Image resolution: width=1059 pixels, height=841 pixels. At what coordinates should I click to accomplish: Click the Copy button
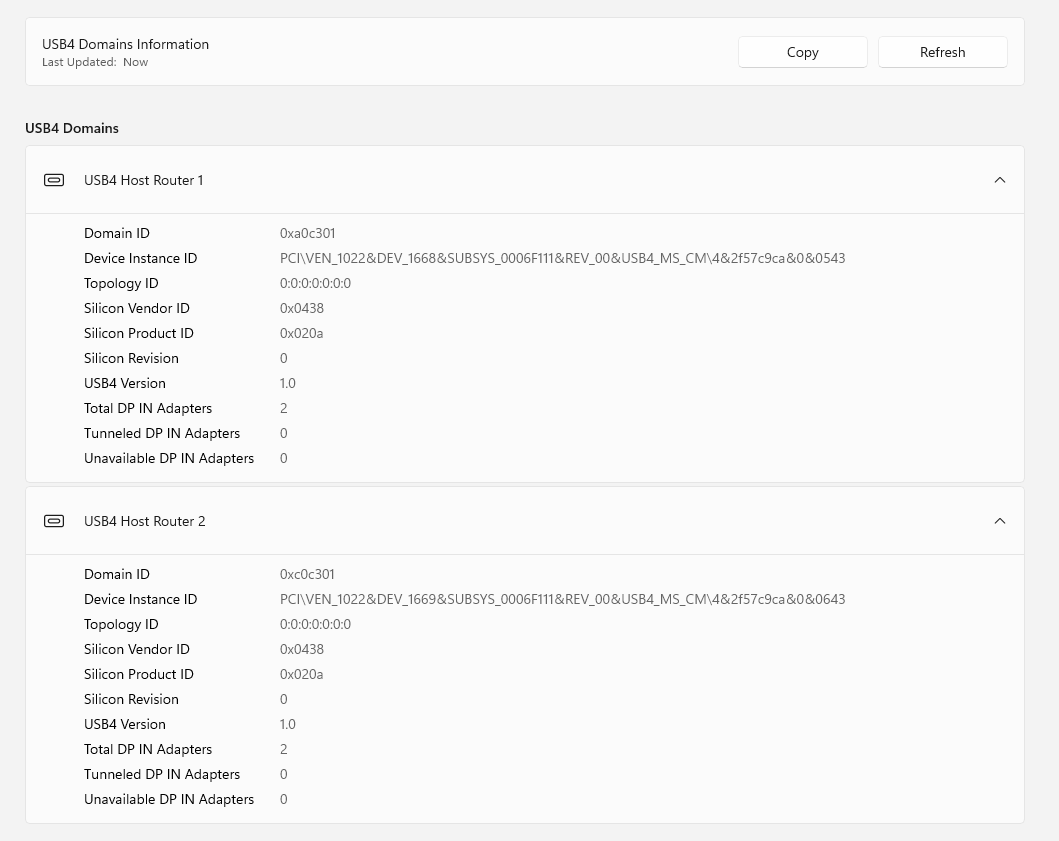point(802,52)
